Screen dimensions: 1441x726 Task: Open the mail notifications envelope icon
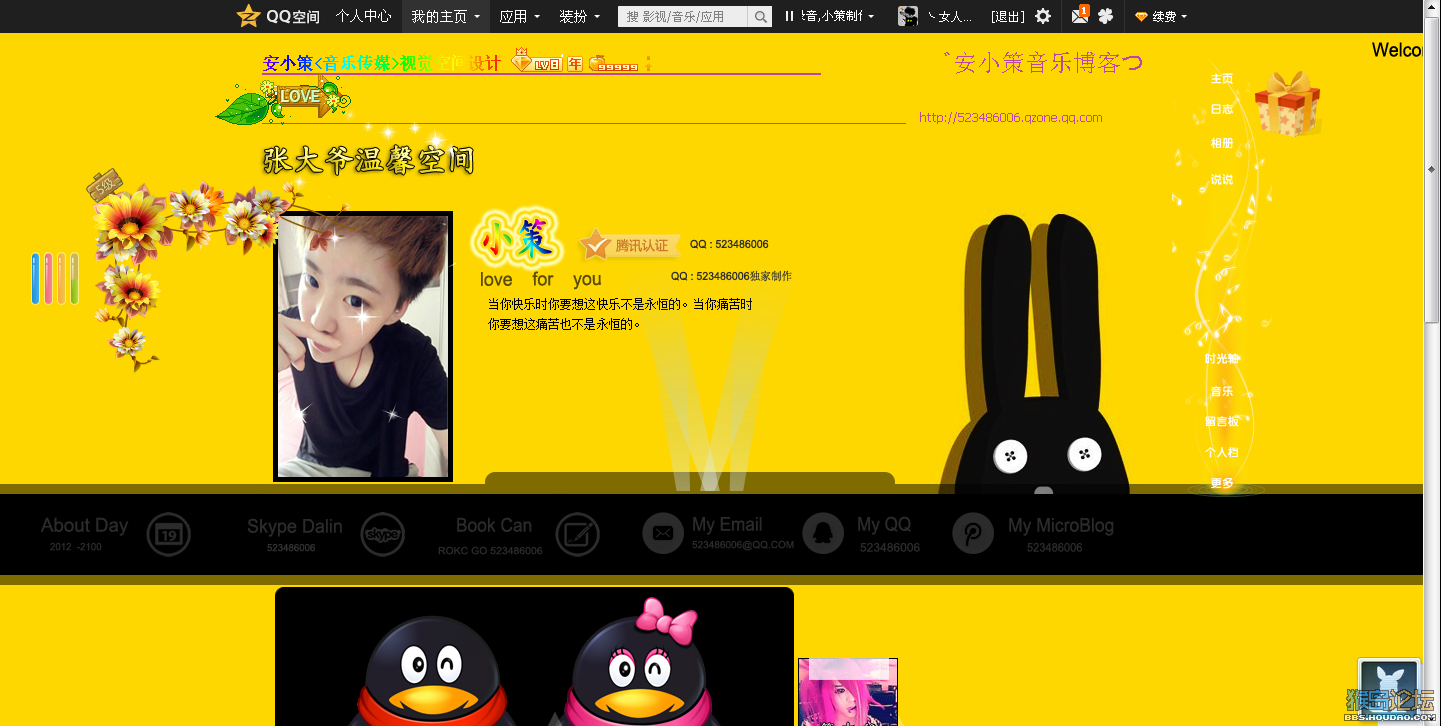1080,15
